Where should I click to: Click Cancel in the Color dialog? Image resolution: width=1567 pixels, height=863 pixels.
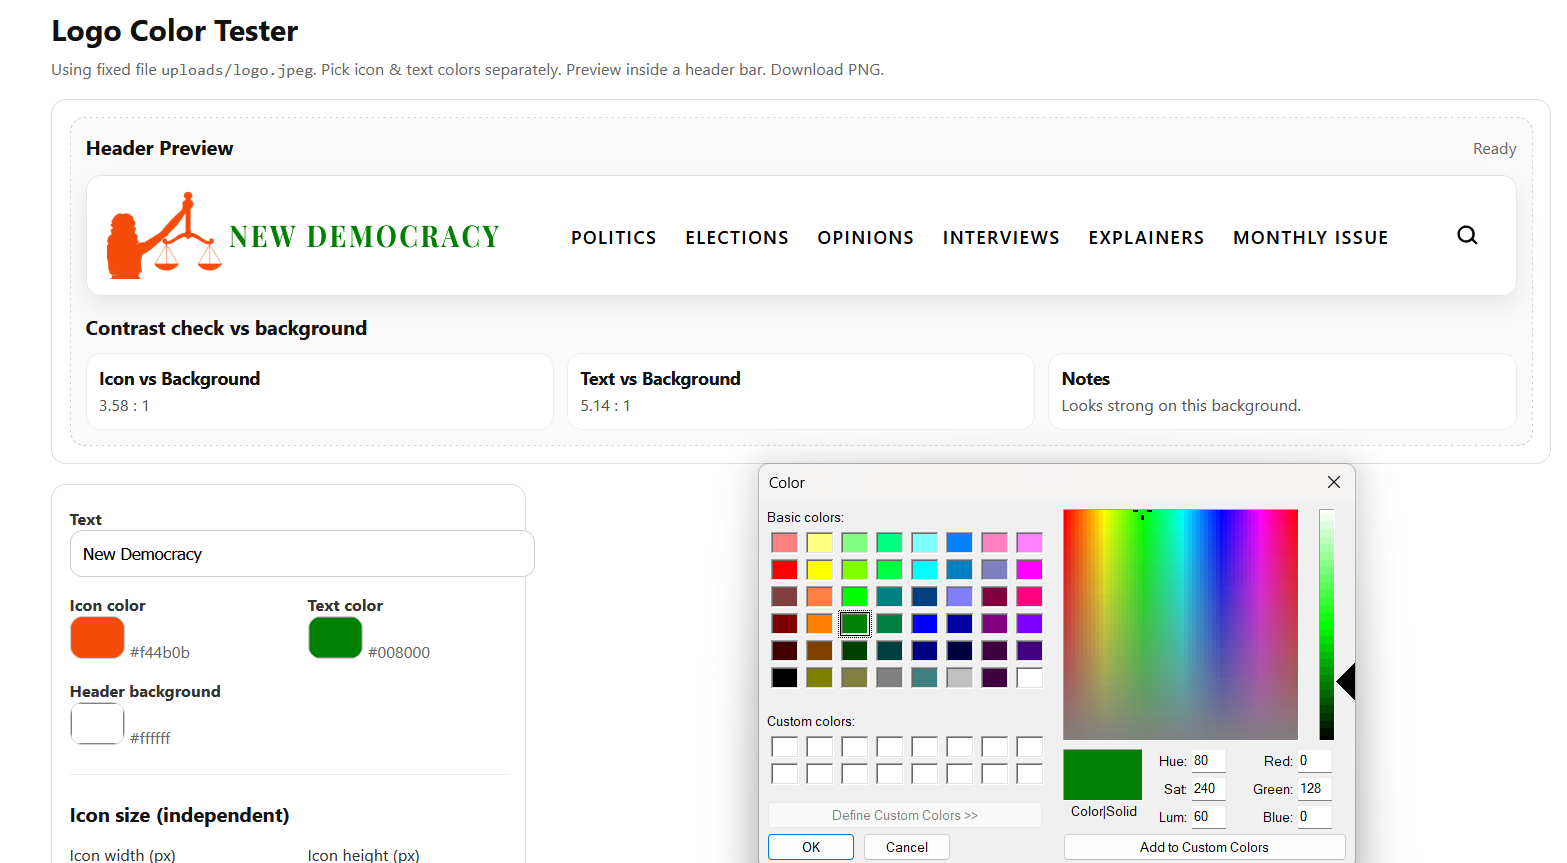tap(907, 847)
